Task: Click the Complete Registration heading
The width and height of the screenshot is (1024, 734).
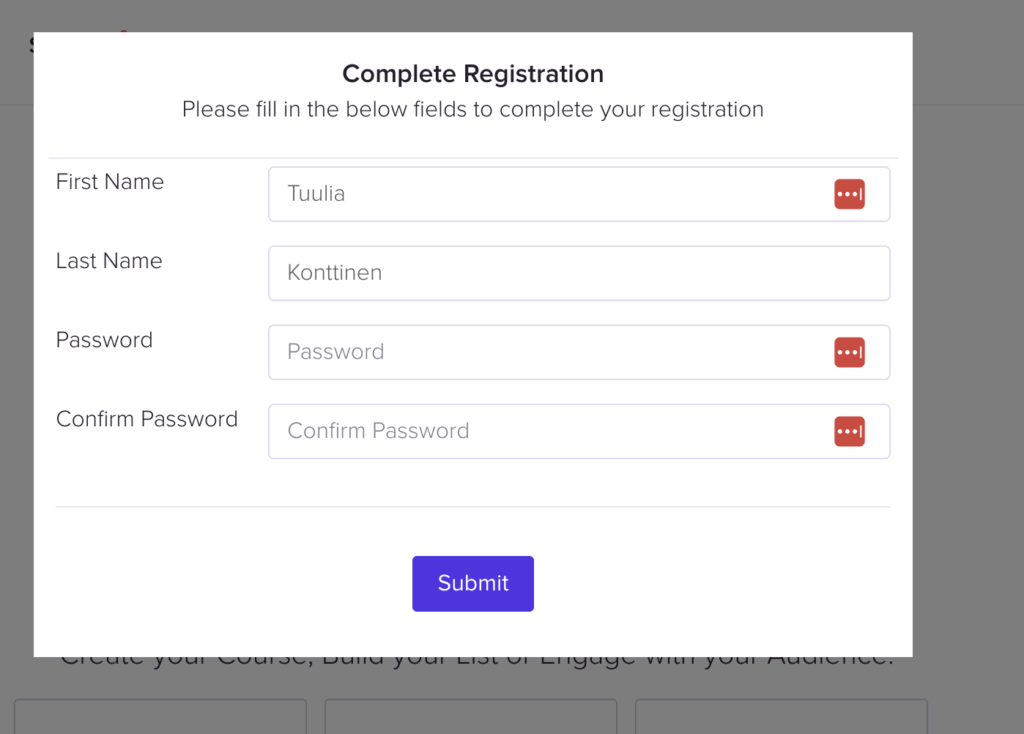Action: tap(473, 74)
